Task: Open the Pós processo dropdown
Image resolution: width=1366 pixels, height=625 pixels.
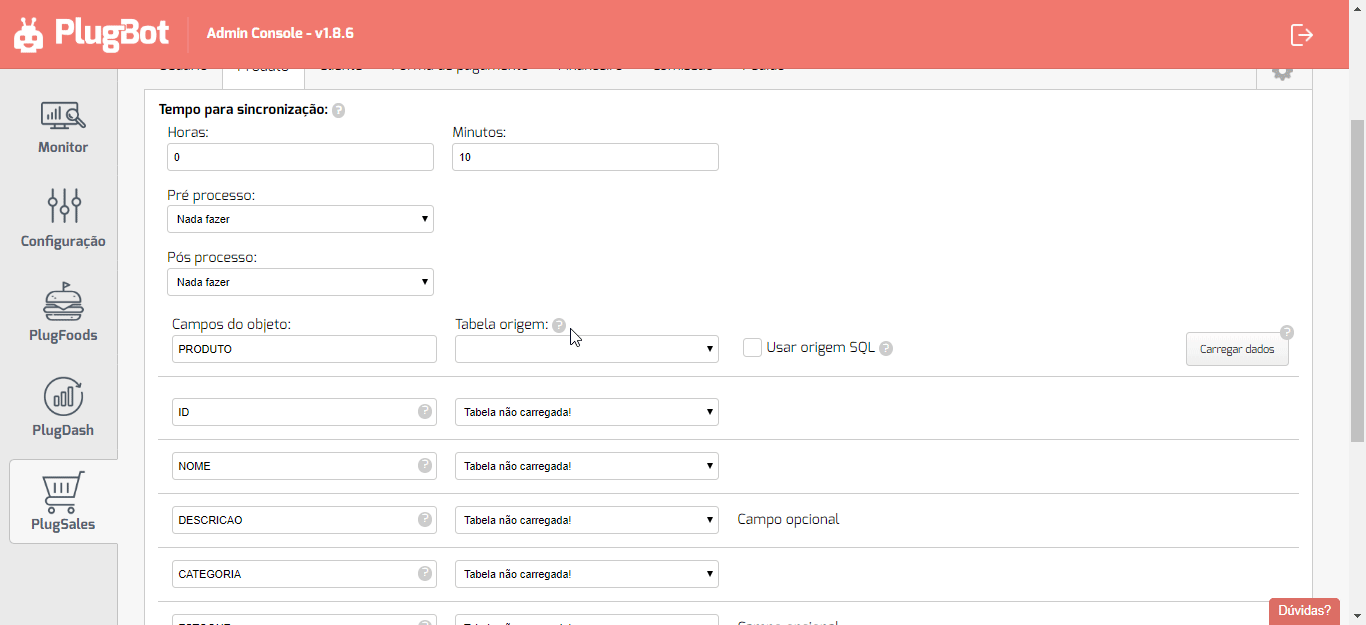Action: click(300, 282)
